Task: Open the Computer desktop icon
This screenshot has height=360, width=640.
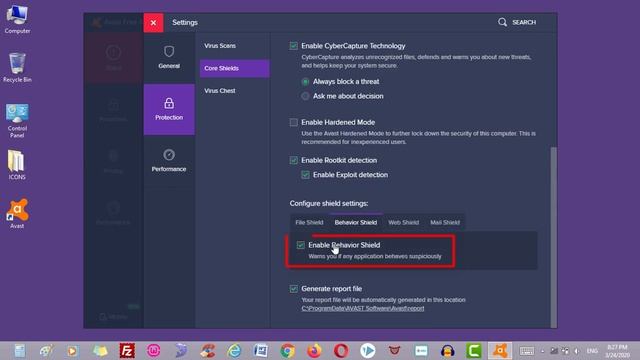Action: (17, 20)
